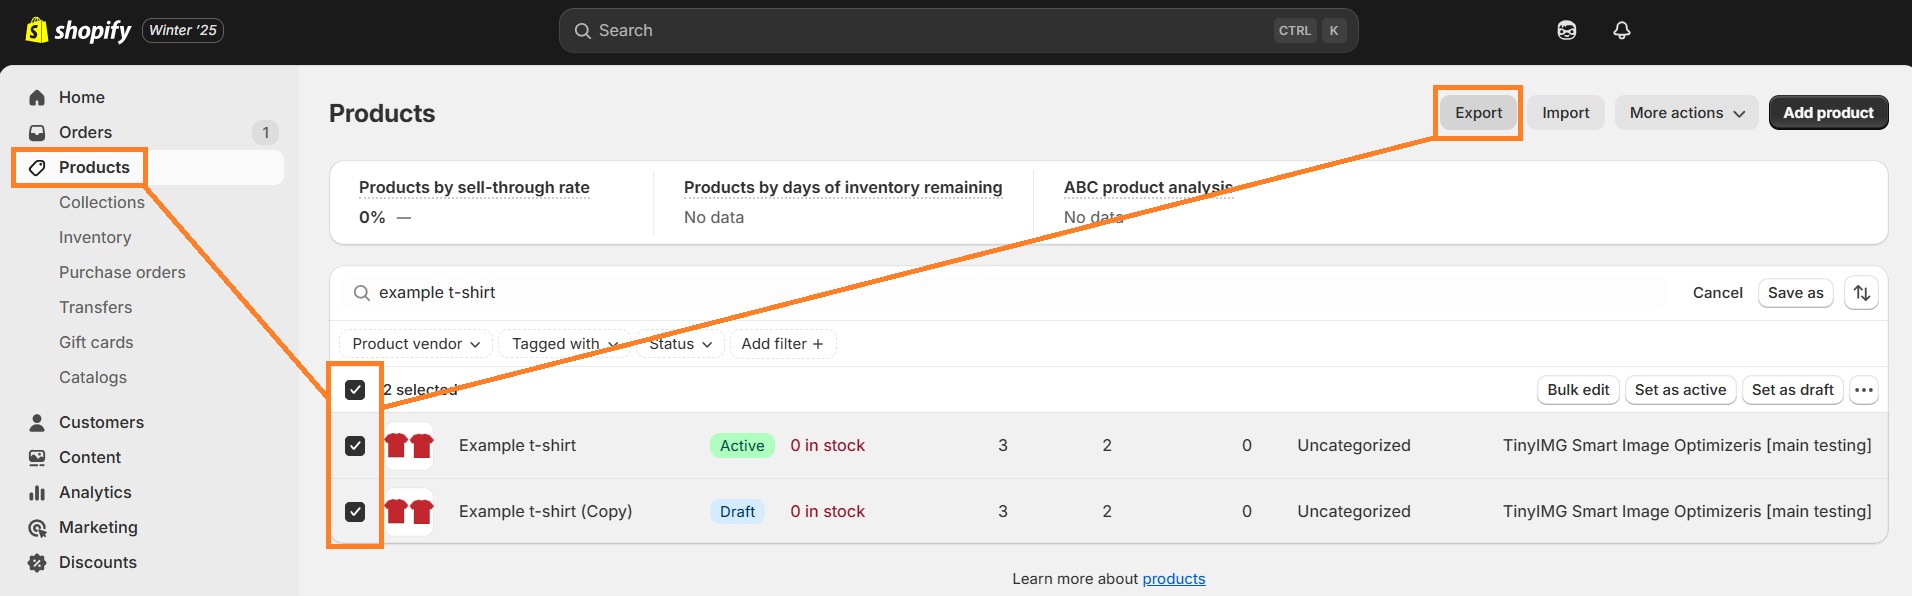Select the Orders icon in the sidebar
The image size is (1912, 596).
37,132
